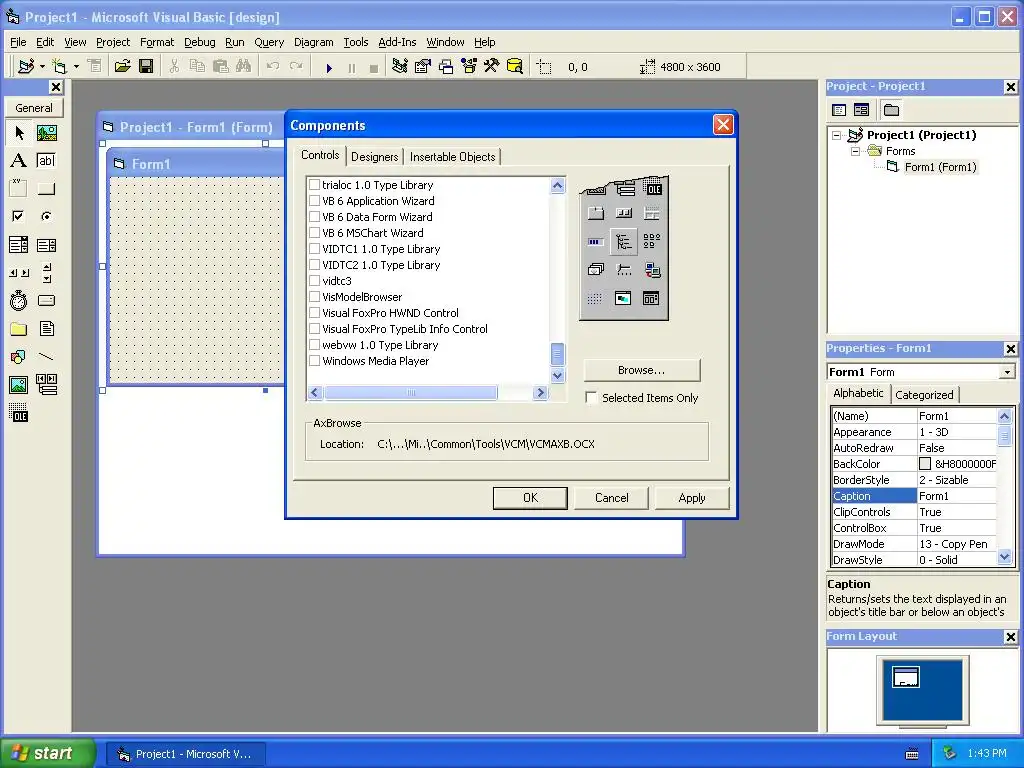Select the Shape control in the toolbox

tap(19, 357)
